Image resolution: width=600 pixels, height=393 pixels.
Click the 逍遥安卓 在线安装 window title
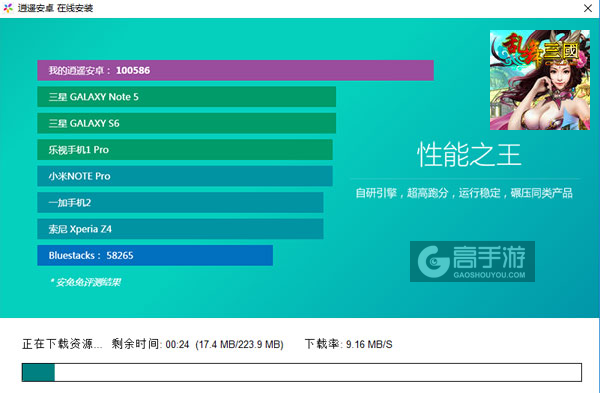tap(55, 8)
